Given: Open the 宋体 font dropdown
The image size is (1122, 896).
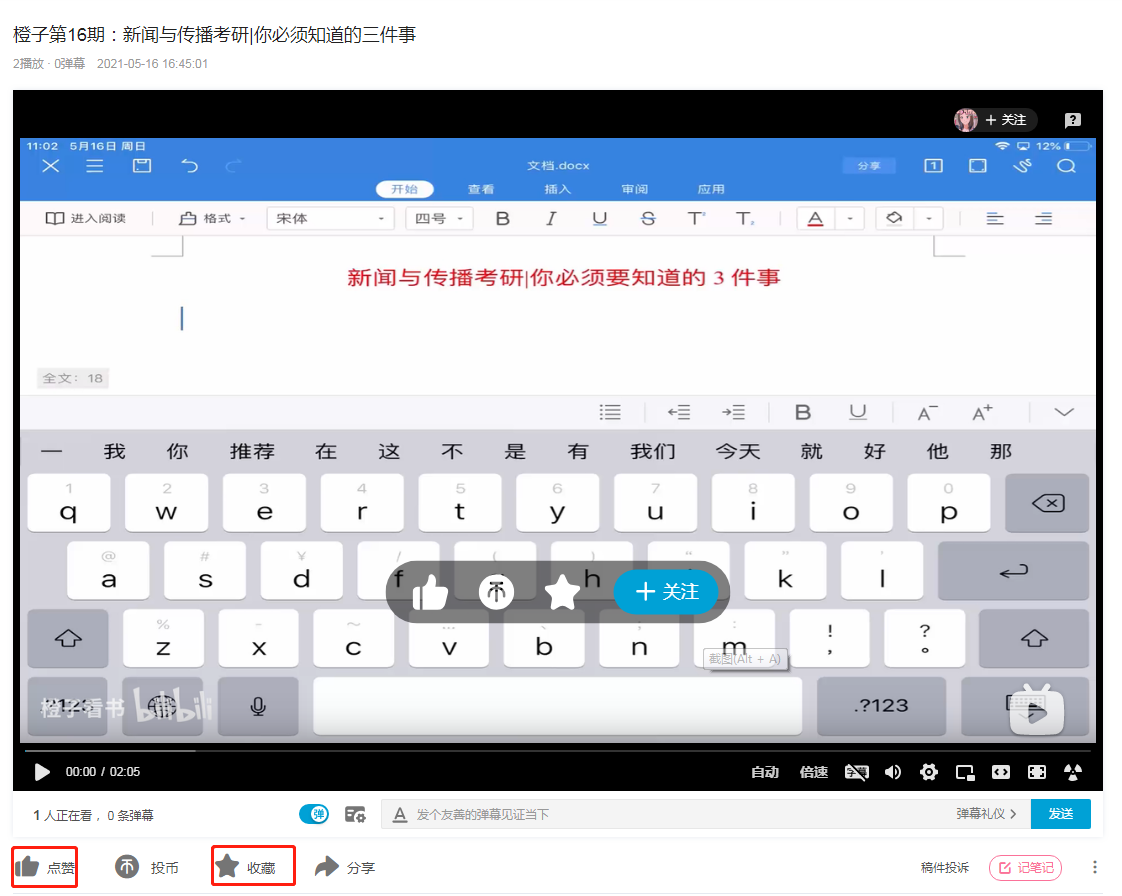Looking at the screenshot, I should pos(330,218).
